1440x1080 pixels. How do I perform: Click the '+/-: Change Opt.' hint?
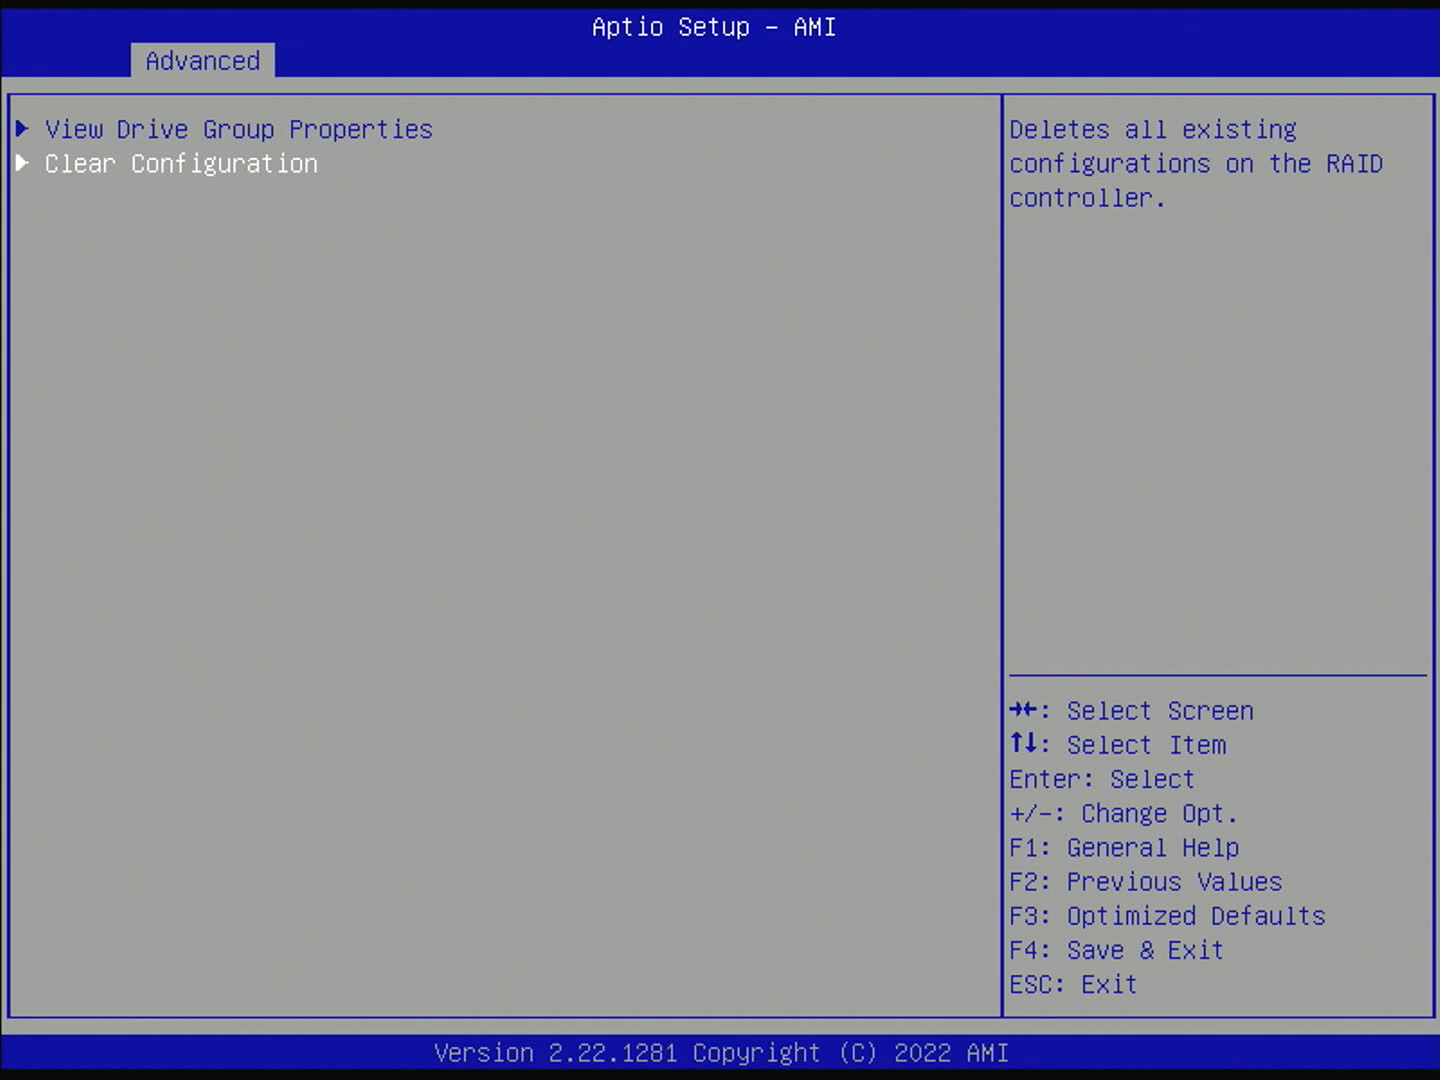click(x=1123, y=813)
